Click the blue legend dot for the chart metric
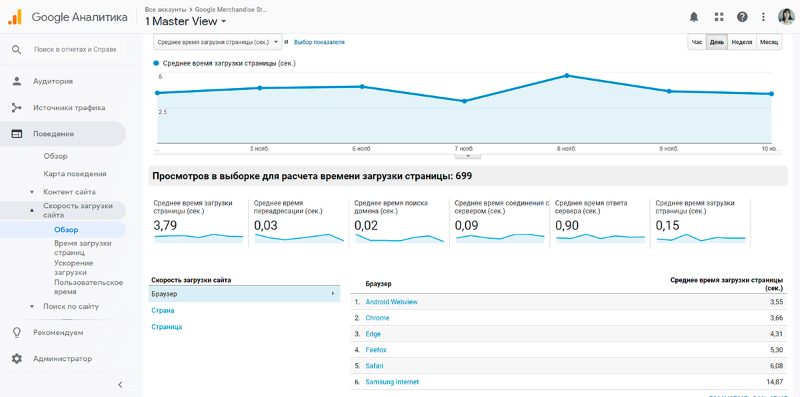Viewport: 800px width, 397px height. click(x=156, y=64)
